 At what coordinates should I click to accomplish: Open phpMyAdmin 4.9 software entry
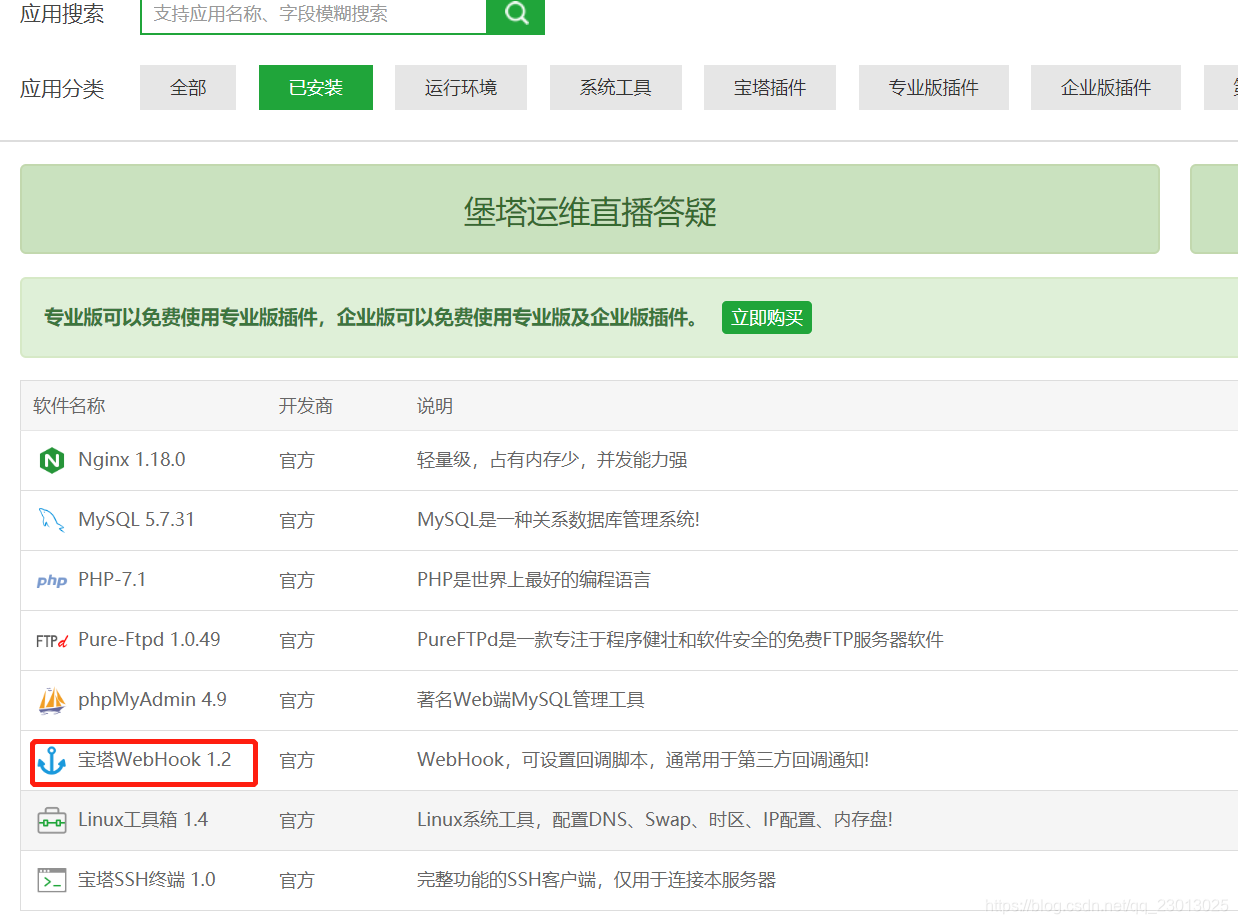click(152, 700)
